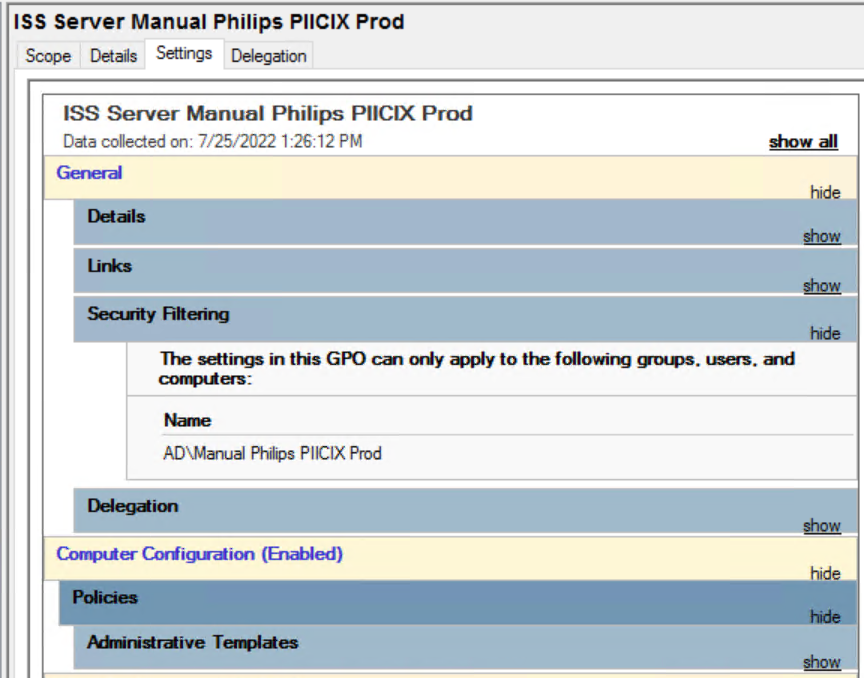Viewport: 864px width, 678px height.
Task: Select 'AD\Manual Philips PIICIX Prod' entry
Action: click(272, 453)
